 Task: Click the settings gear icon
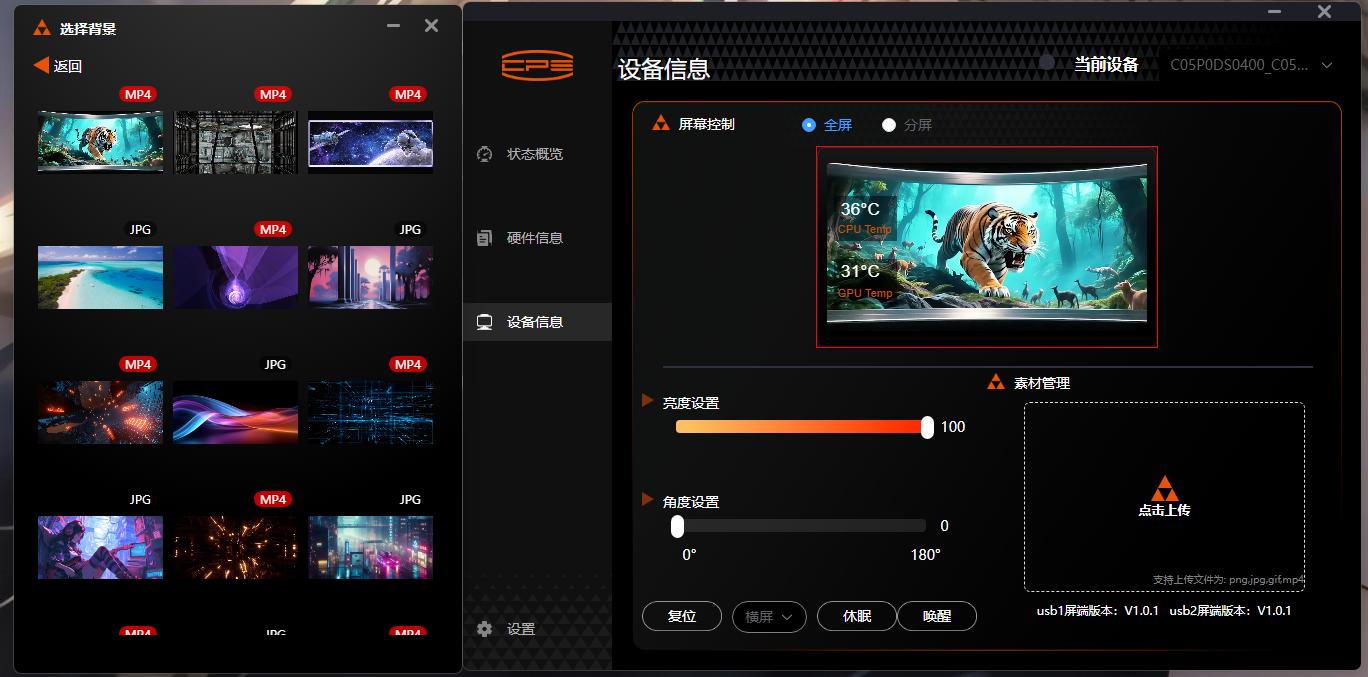coord(485,629)
